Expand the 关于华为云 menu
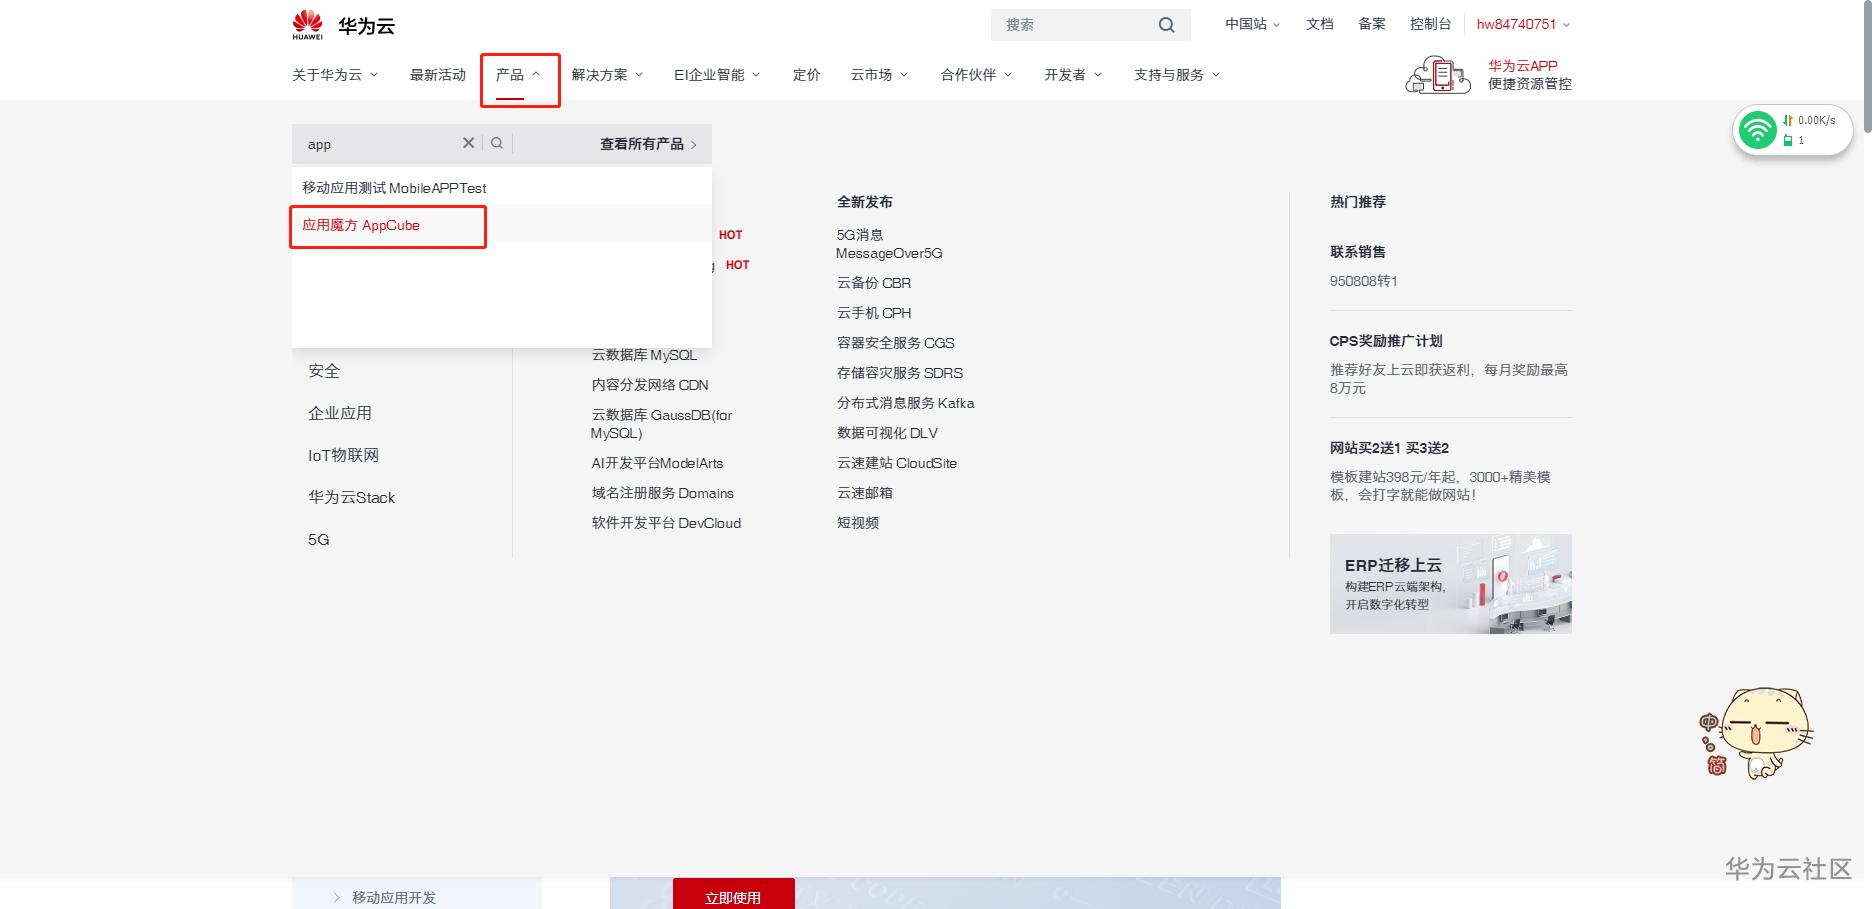The image size is (1872, 909). 335,75
